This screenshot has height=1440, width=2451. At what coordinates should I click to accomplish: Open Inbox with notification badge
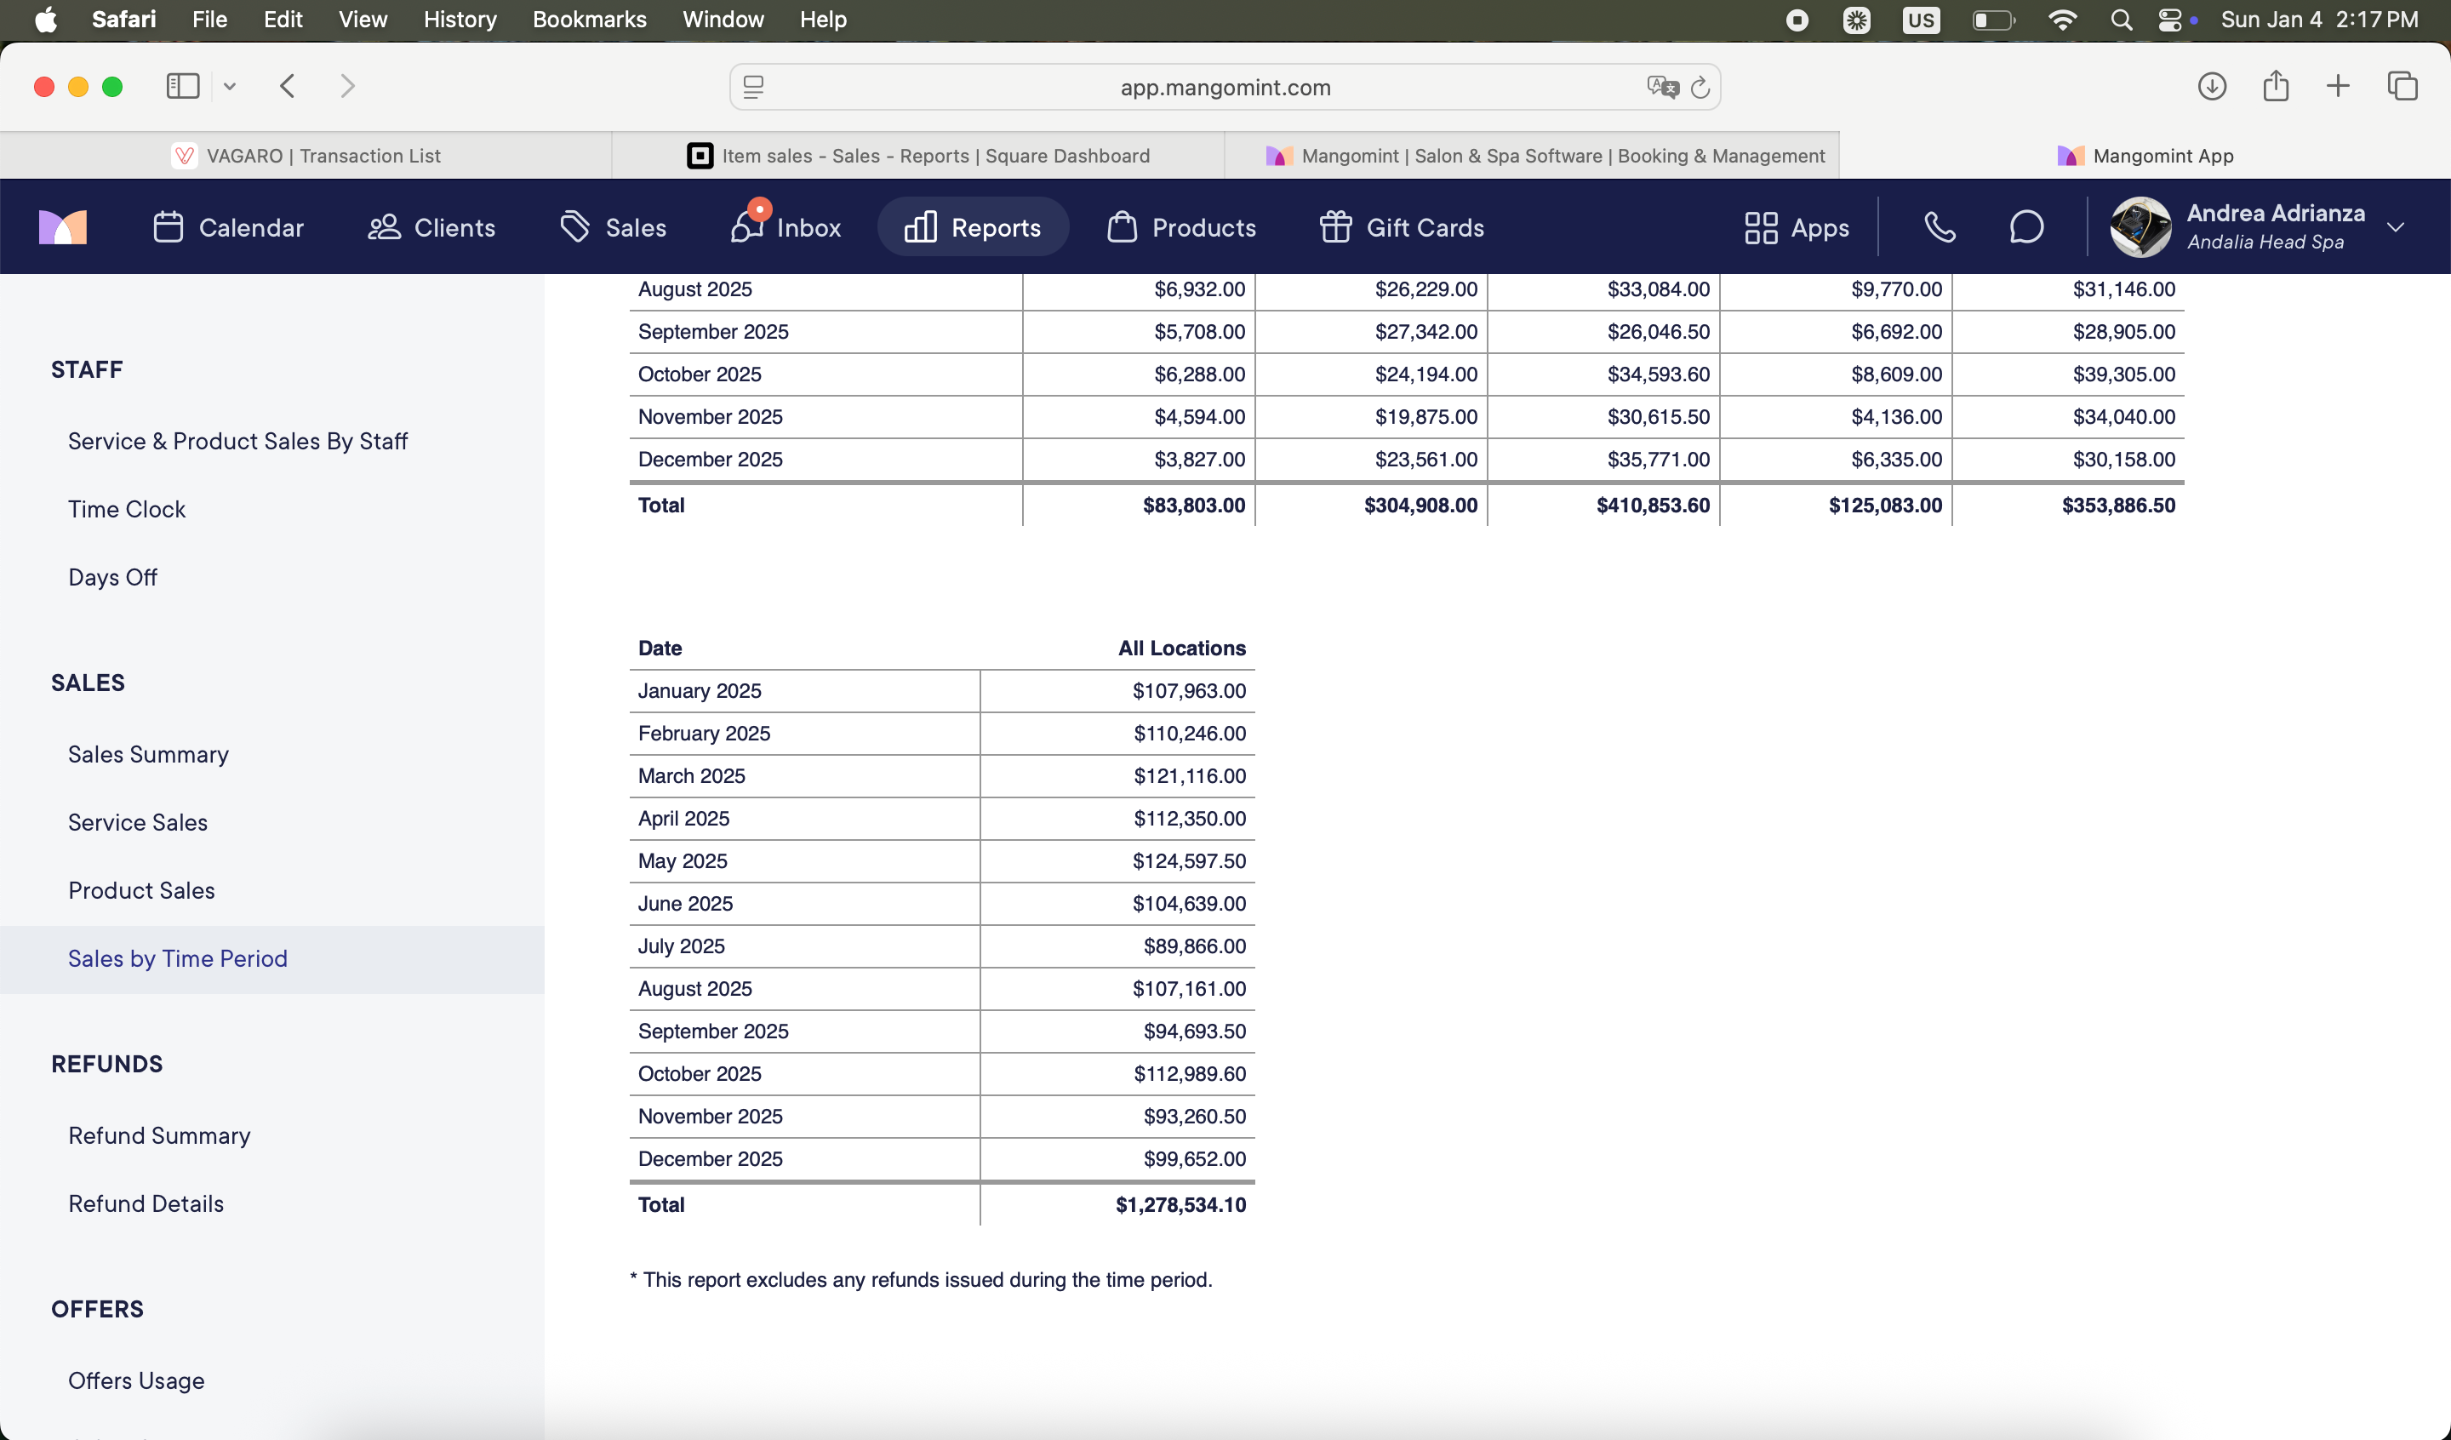click(785, 227)
